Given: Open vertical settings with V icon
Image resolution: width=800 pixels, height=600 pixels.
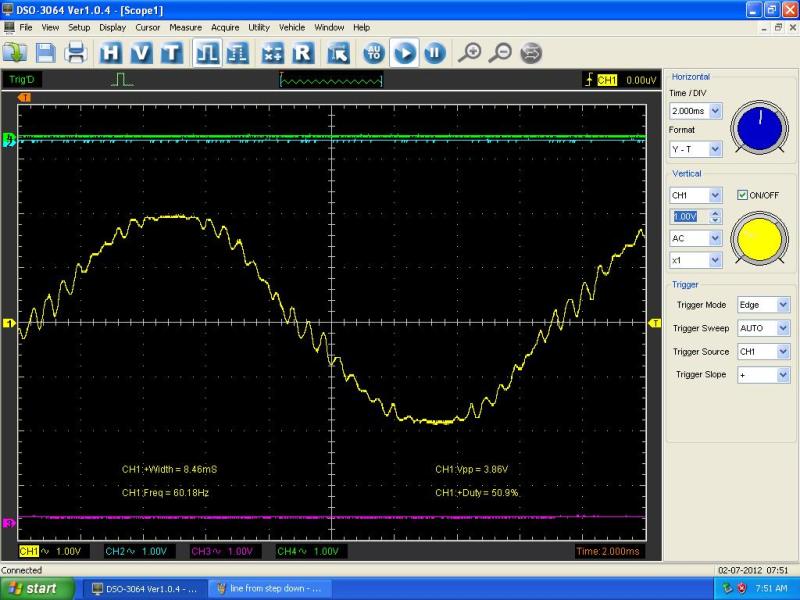Looking at the screenshot, I should point(141,53).
